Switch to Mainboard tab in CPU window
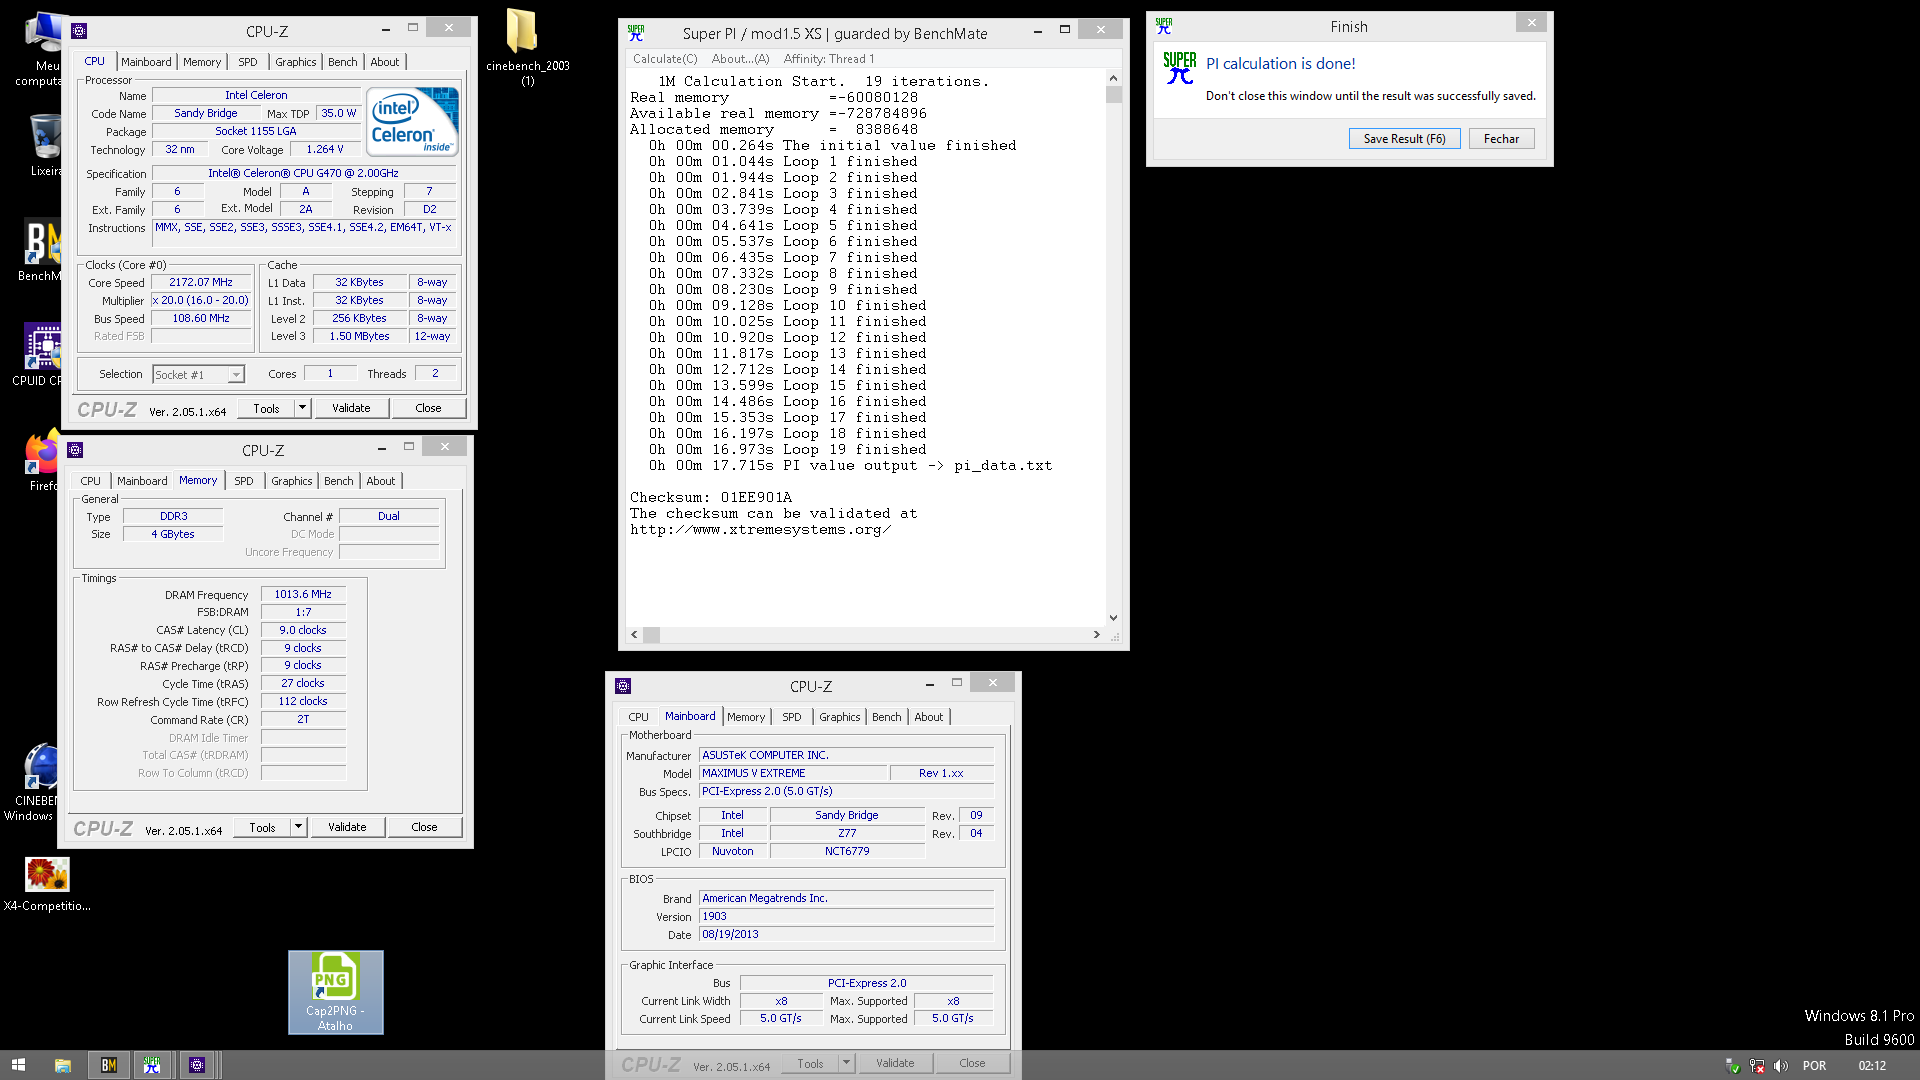The image size is (1920, 1080). 146,62
